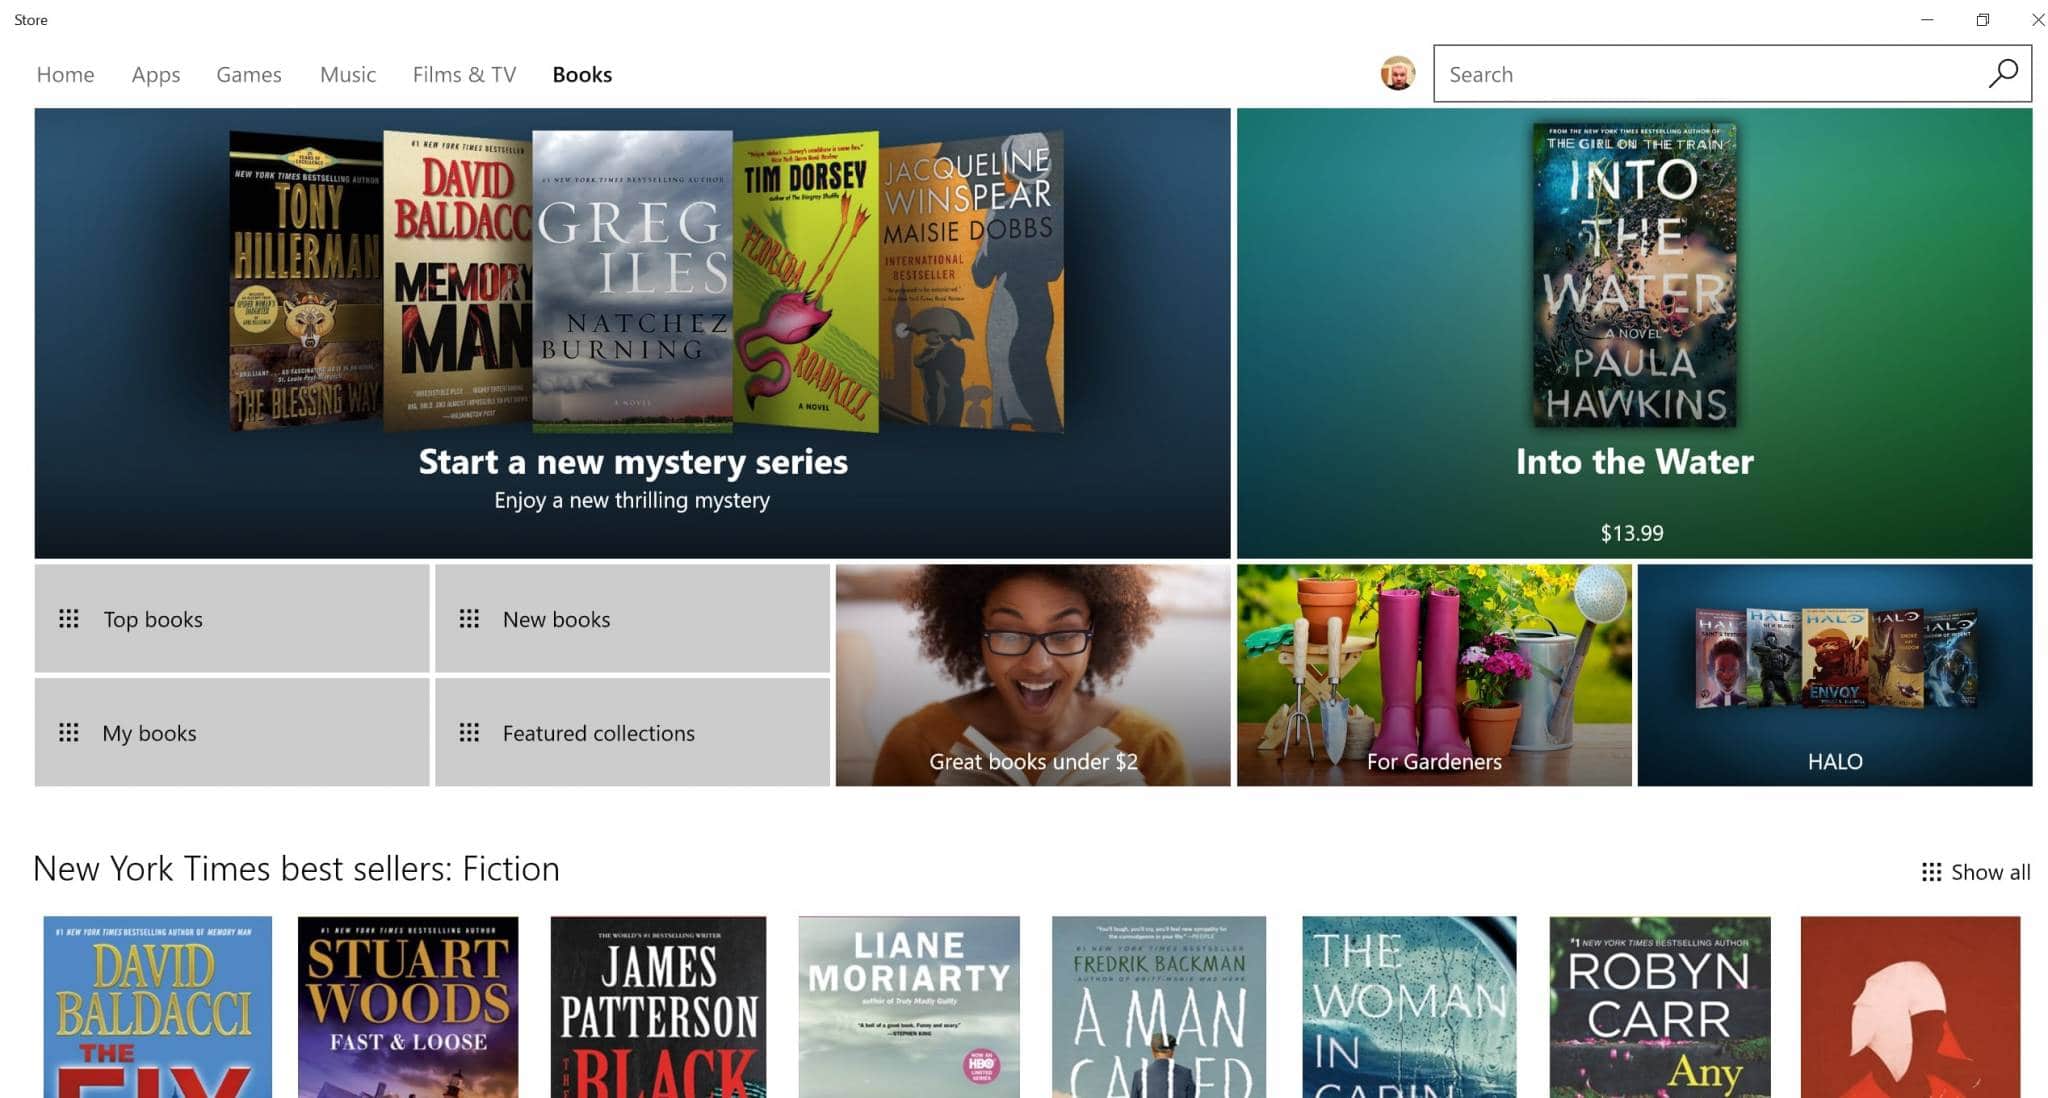
Task: Open the Top books list
Action: tap(232, 619)
